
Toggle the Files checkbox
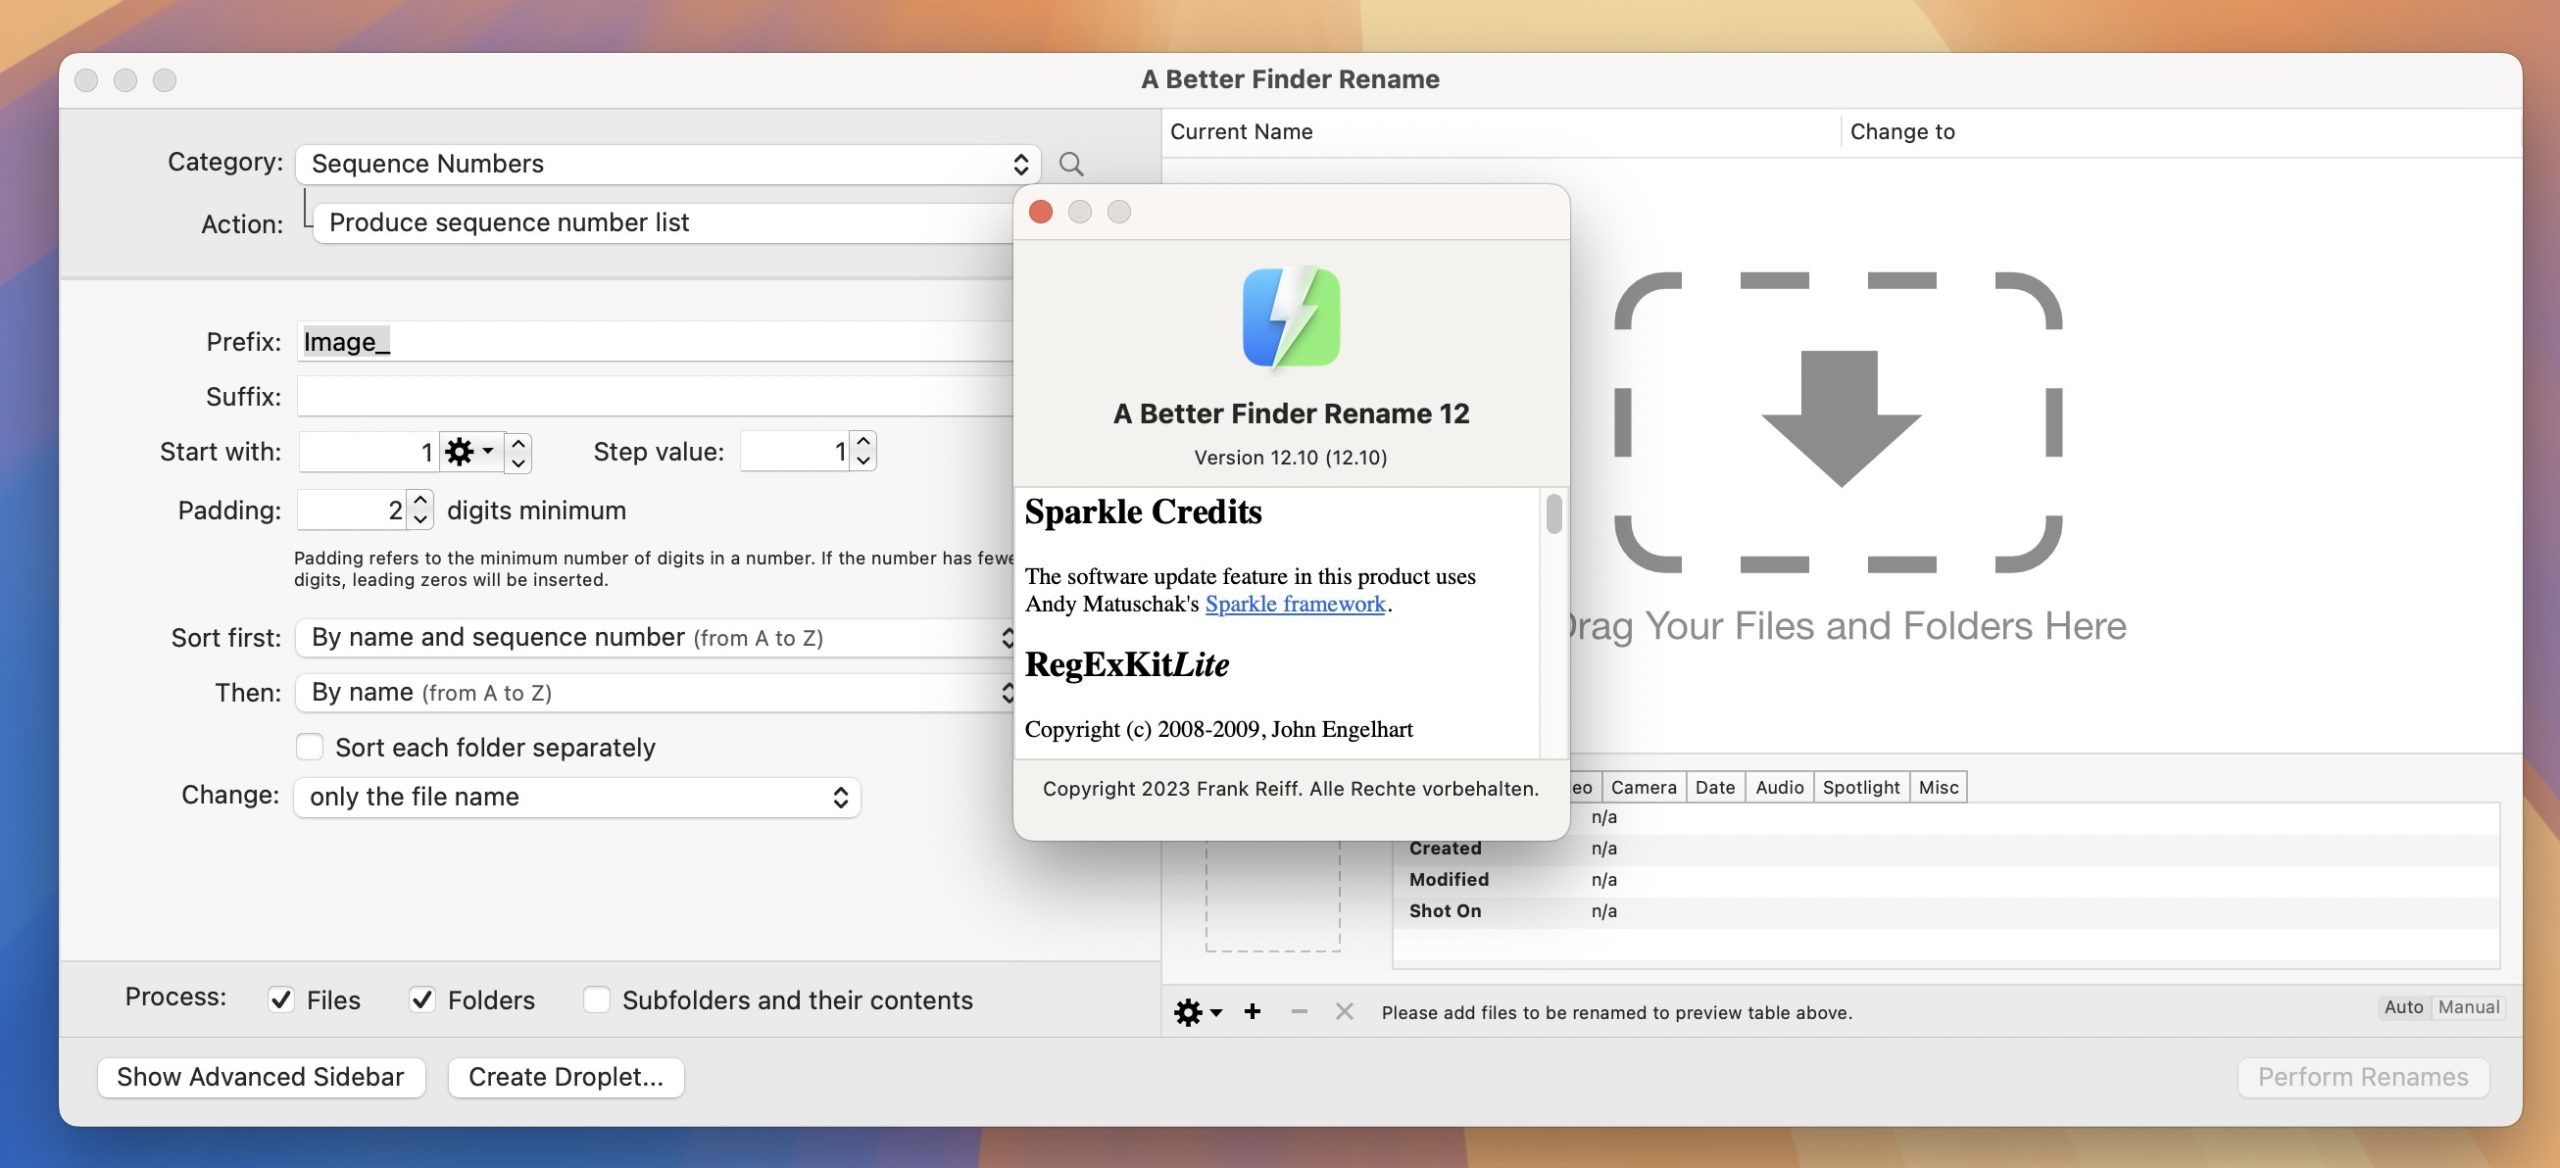click(x=281, y=999)
